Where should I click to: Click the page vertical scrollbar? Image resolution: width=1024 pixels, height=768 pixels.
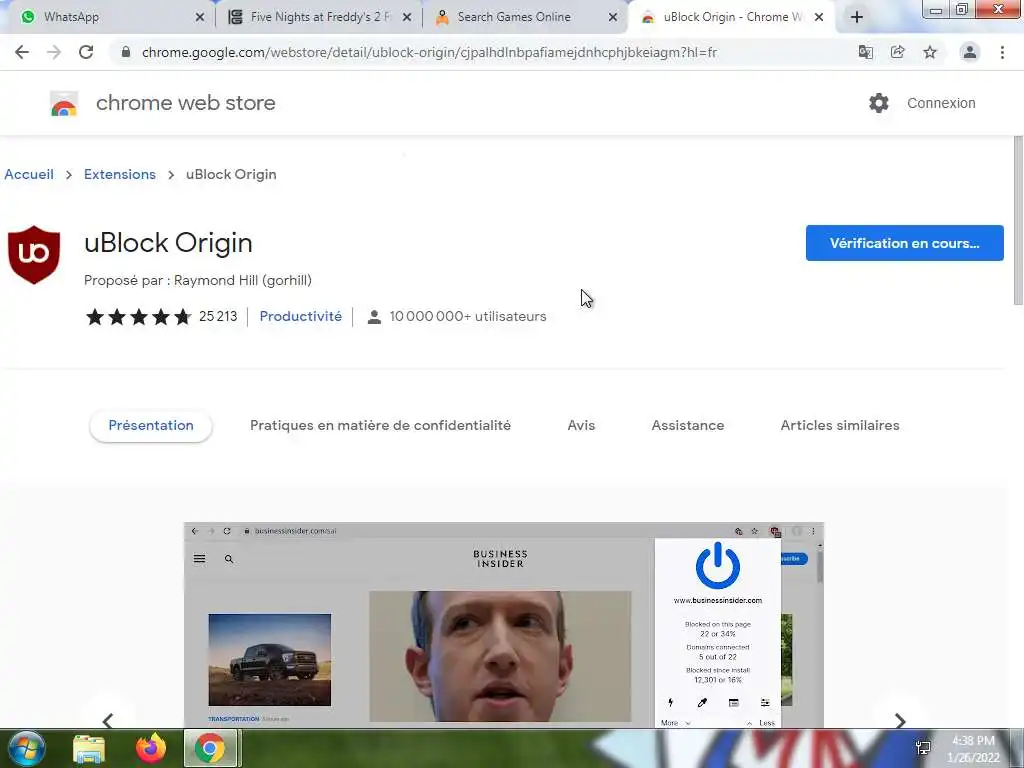coord(1018,220)
